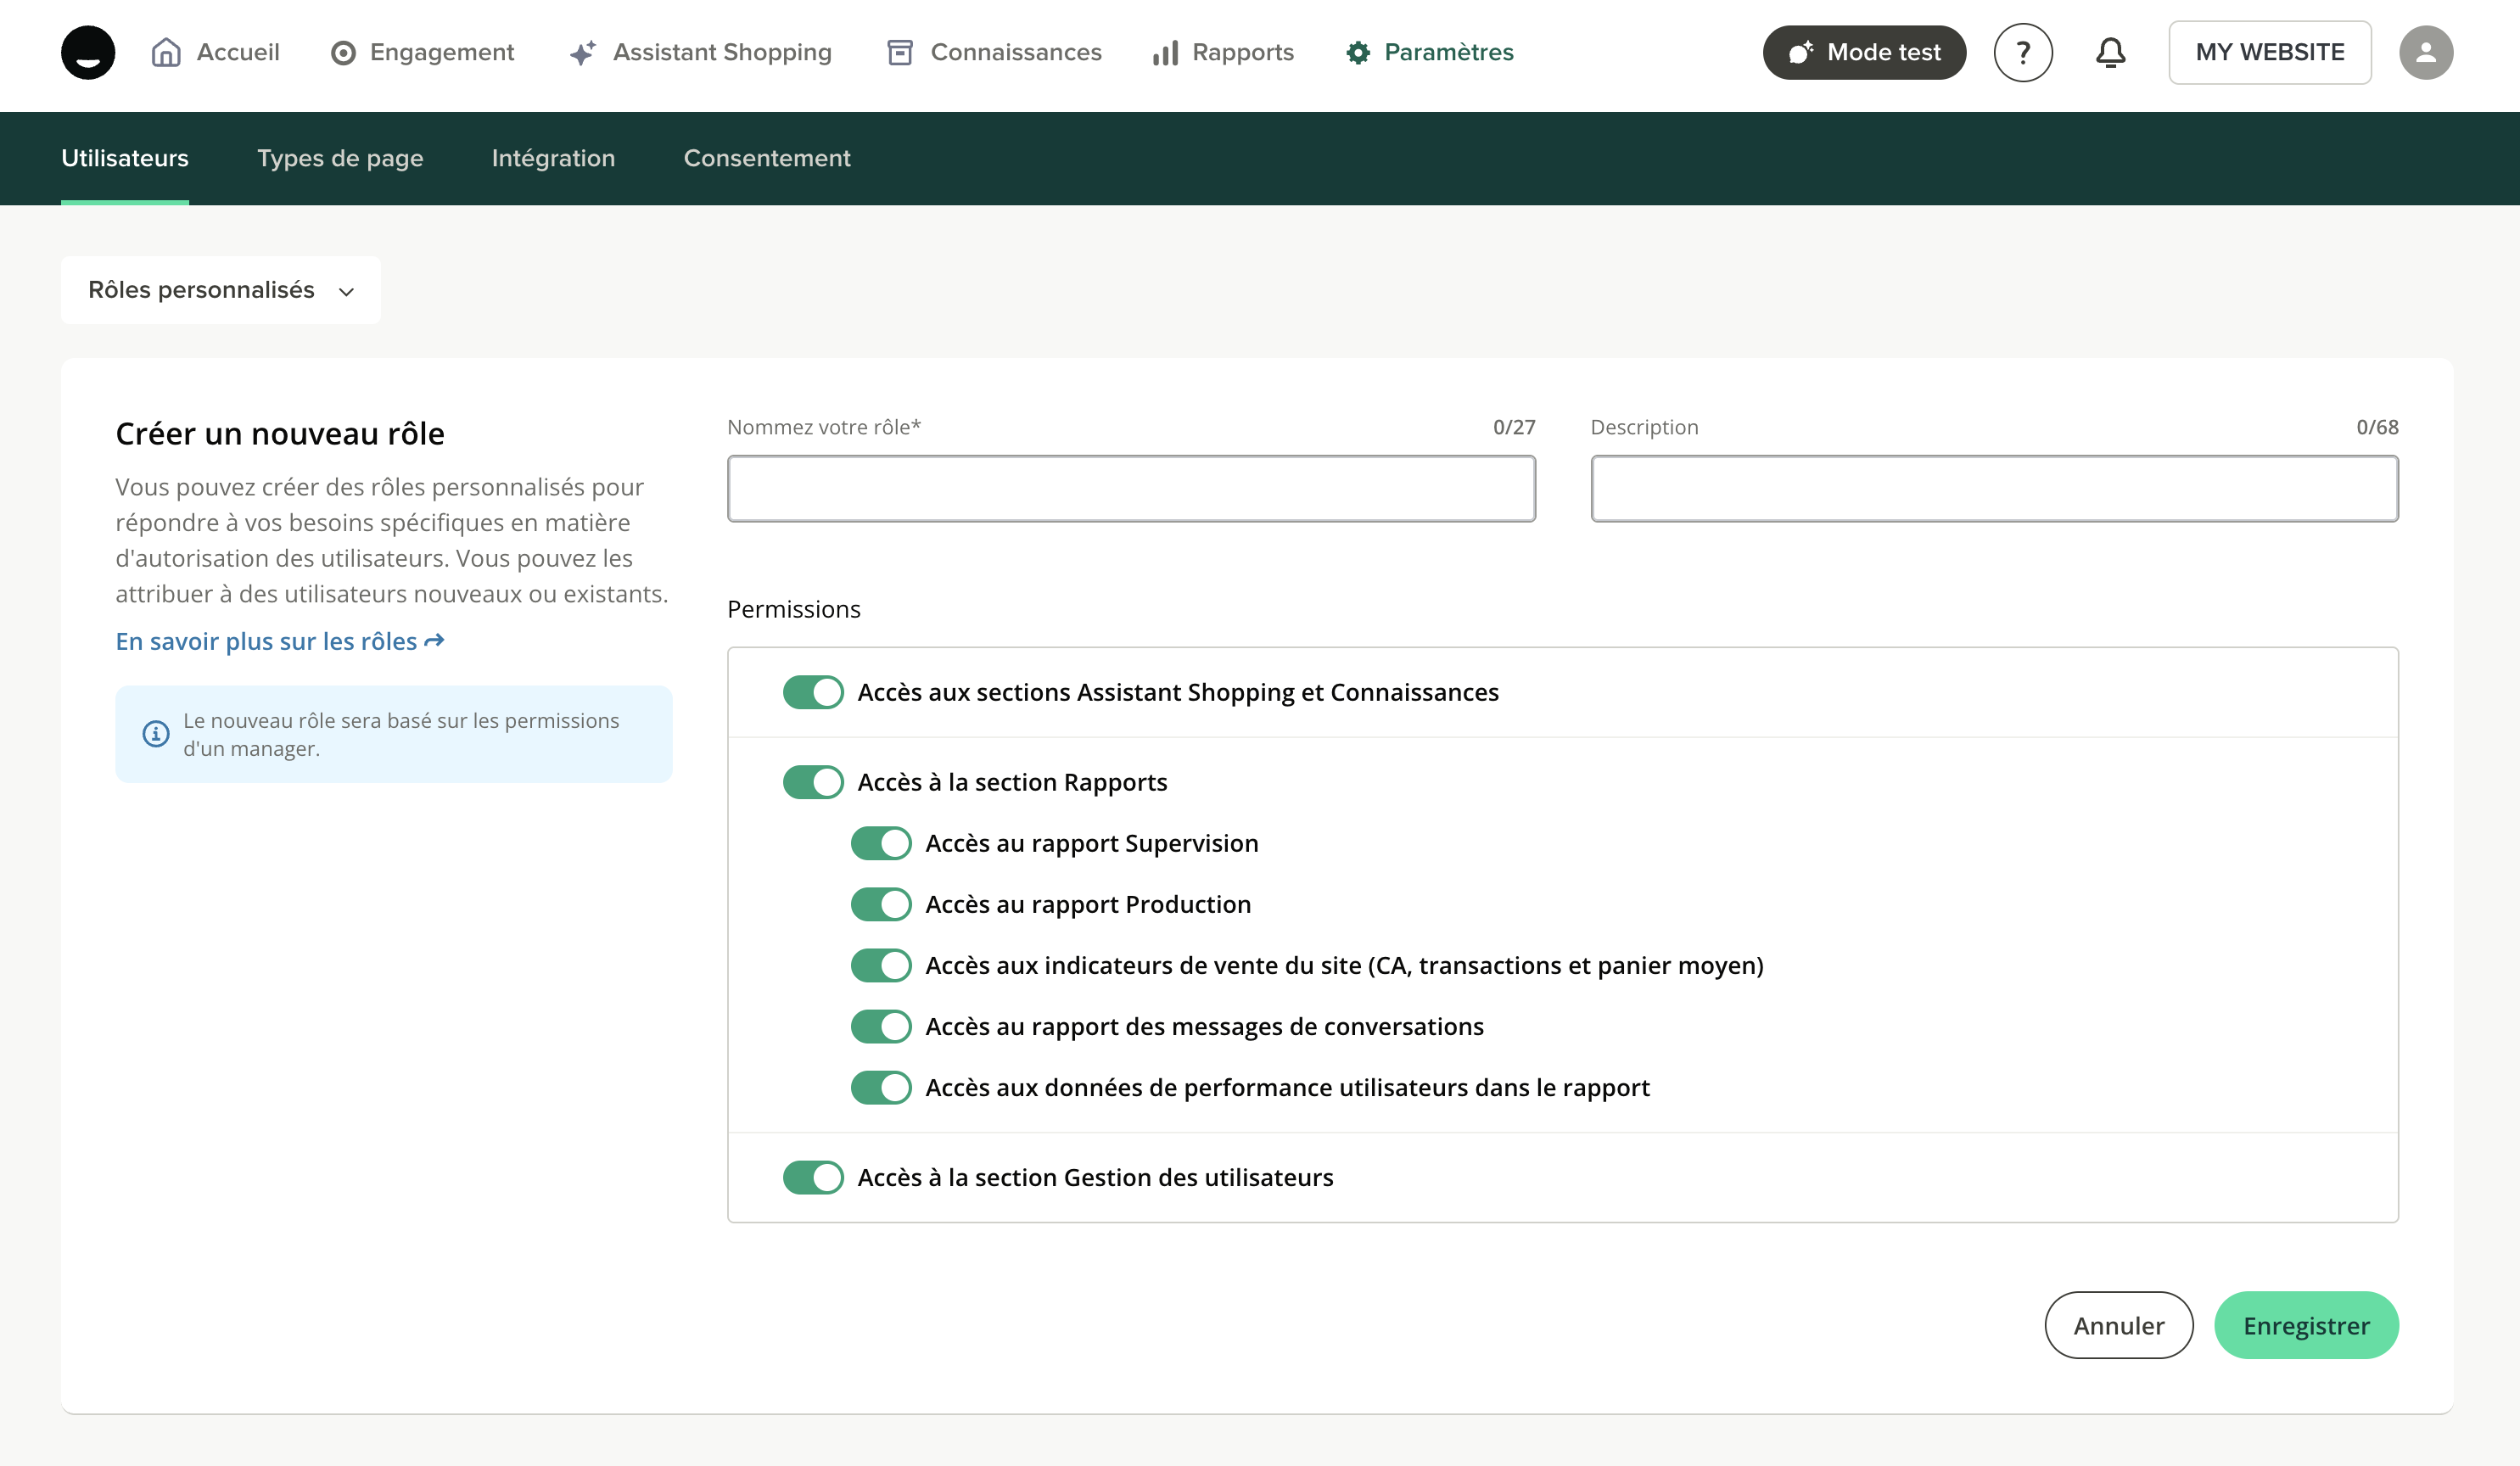Image resolution: width=2520 pixels, height=1466 pixels.
Task: Toggle Accès aux indicateurs de vente du site
Action: click(881, 965)
